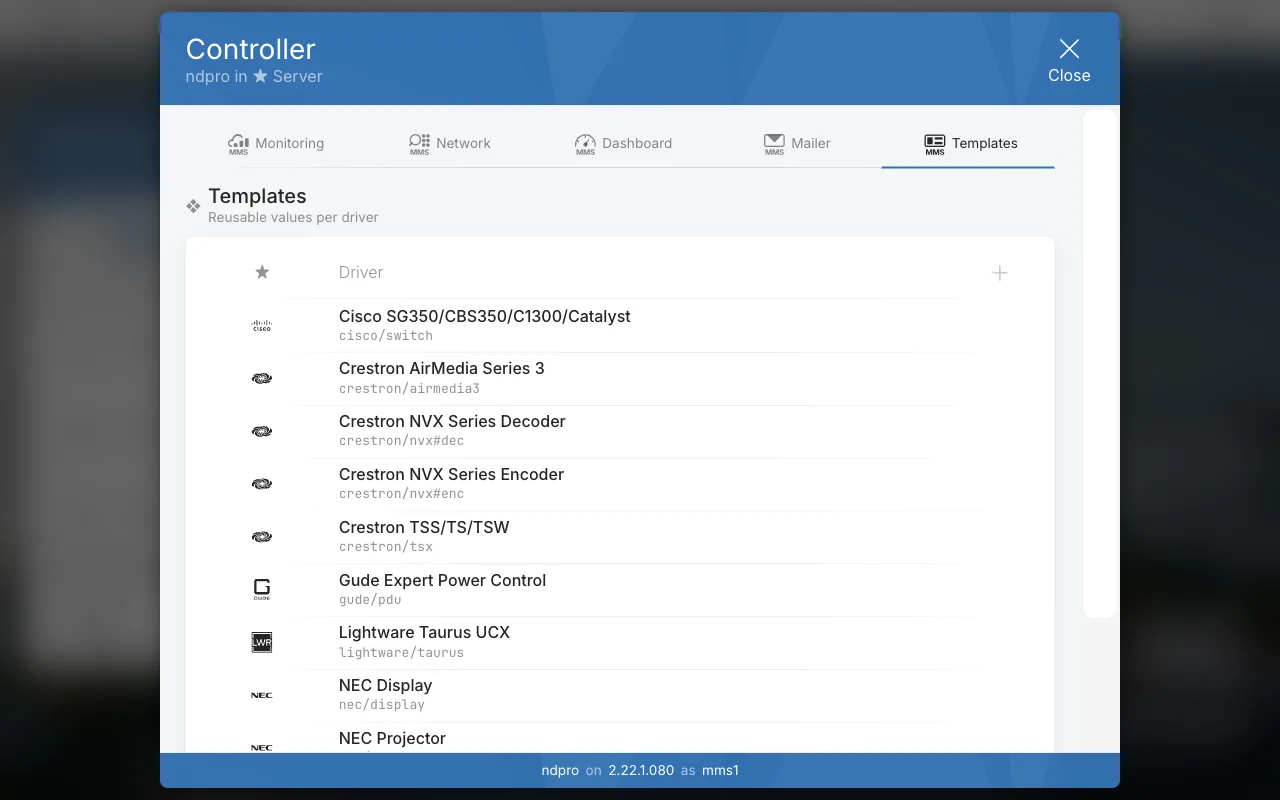Click the Templates tab icon
The width and height of the screenshot is (1280, 800).
pyautogui.click(x=935, y=144)
